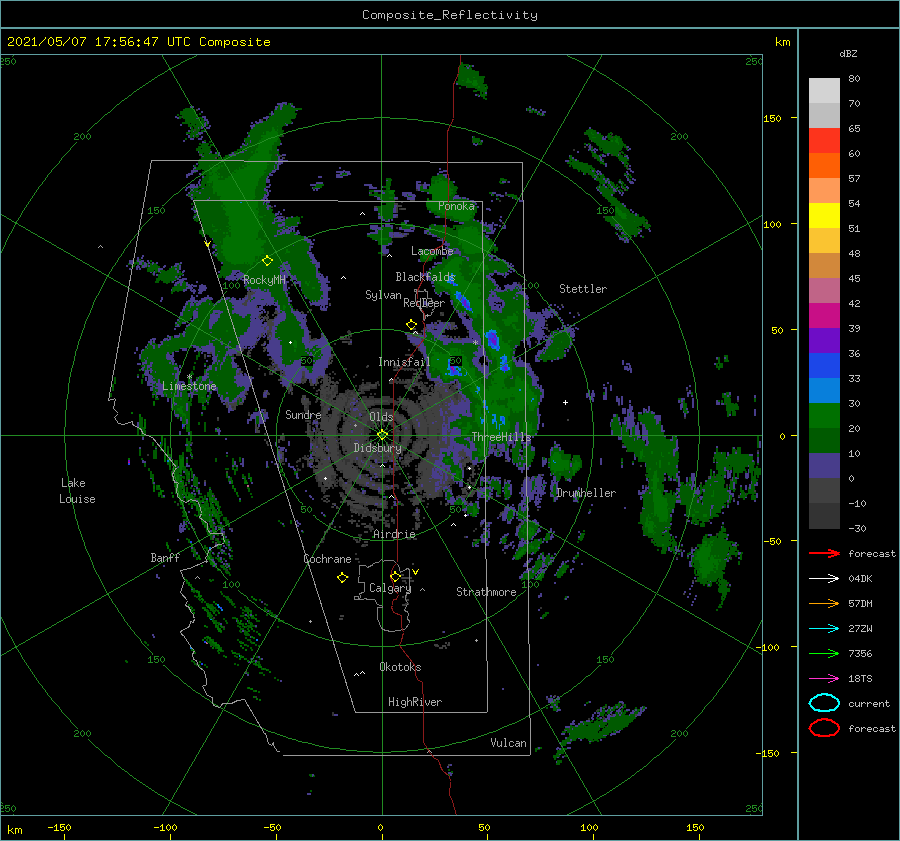The image size is (900, 841).
Task: Select the red 65 dBZ swatch
Action: [x=824, y=141]
